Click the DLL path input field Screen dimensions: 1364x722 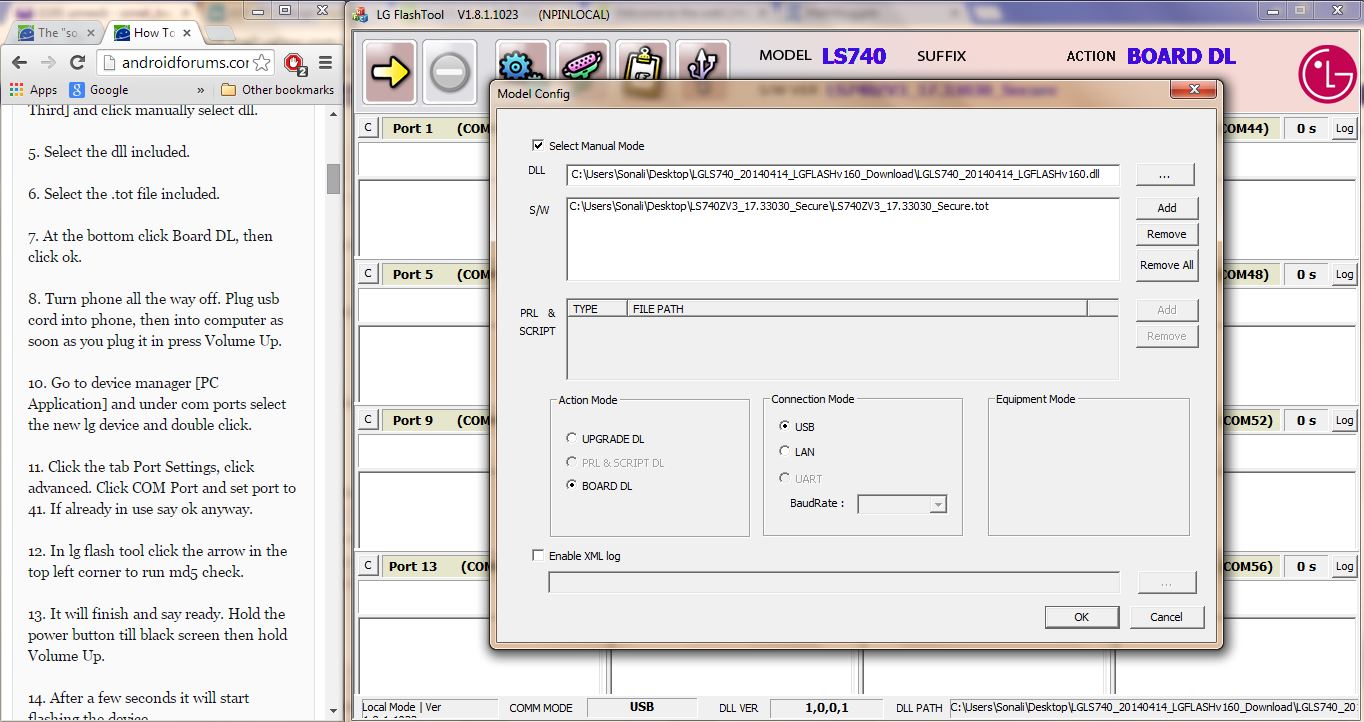pos(843,175)
